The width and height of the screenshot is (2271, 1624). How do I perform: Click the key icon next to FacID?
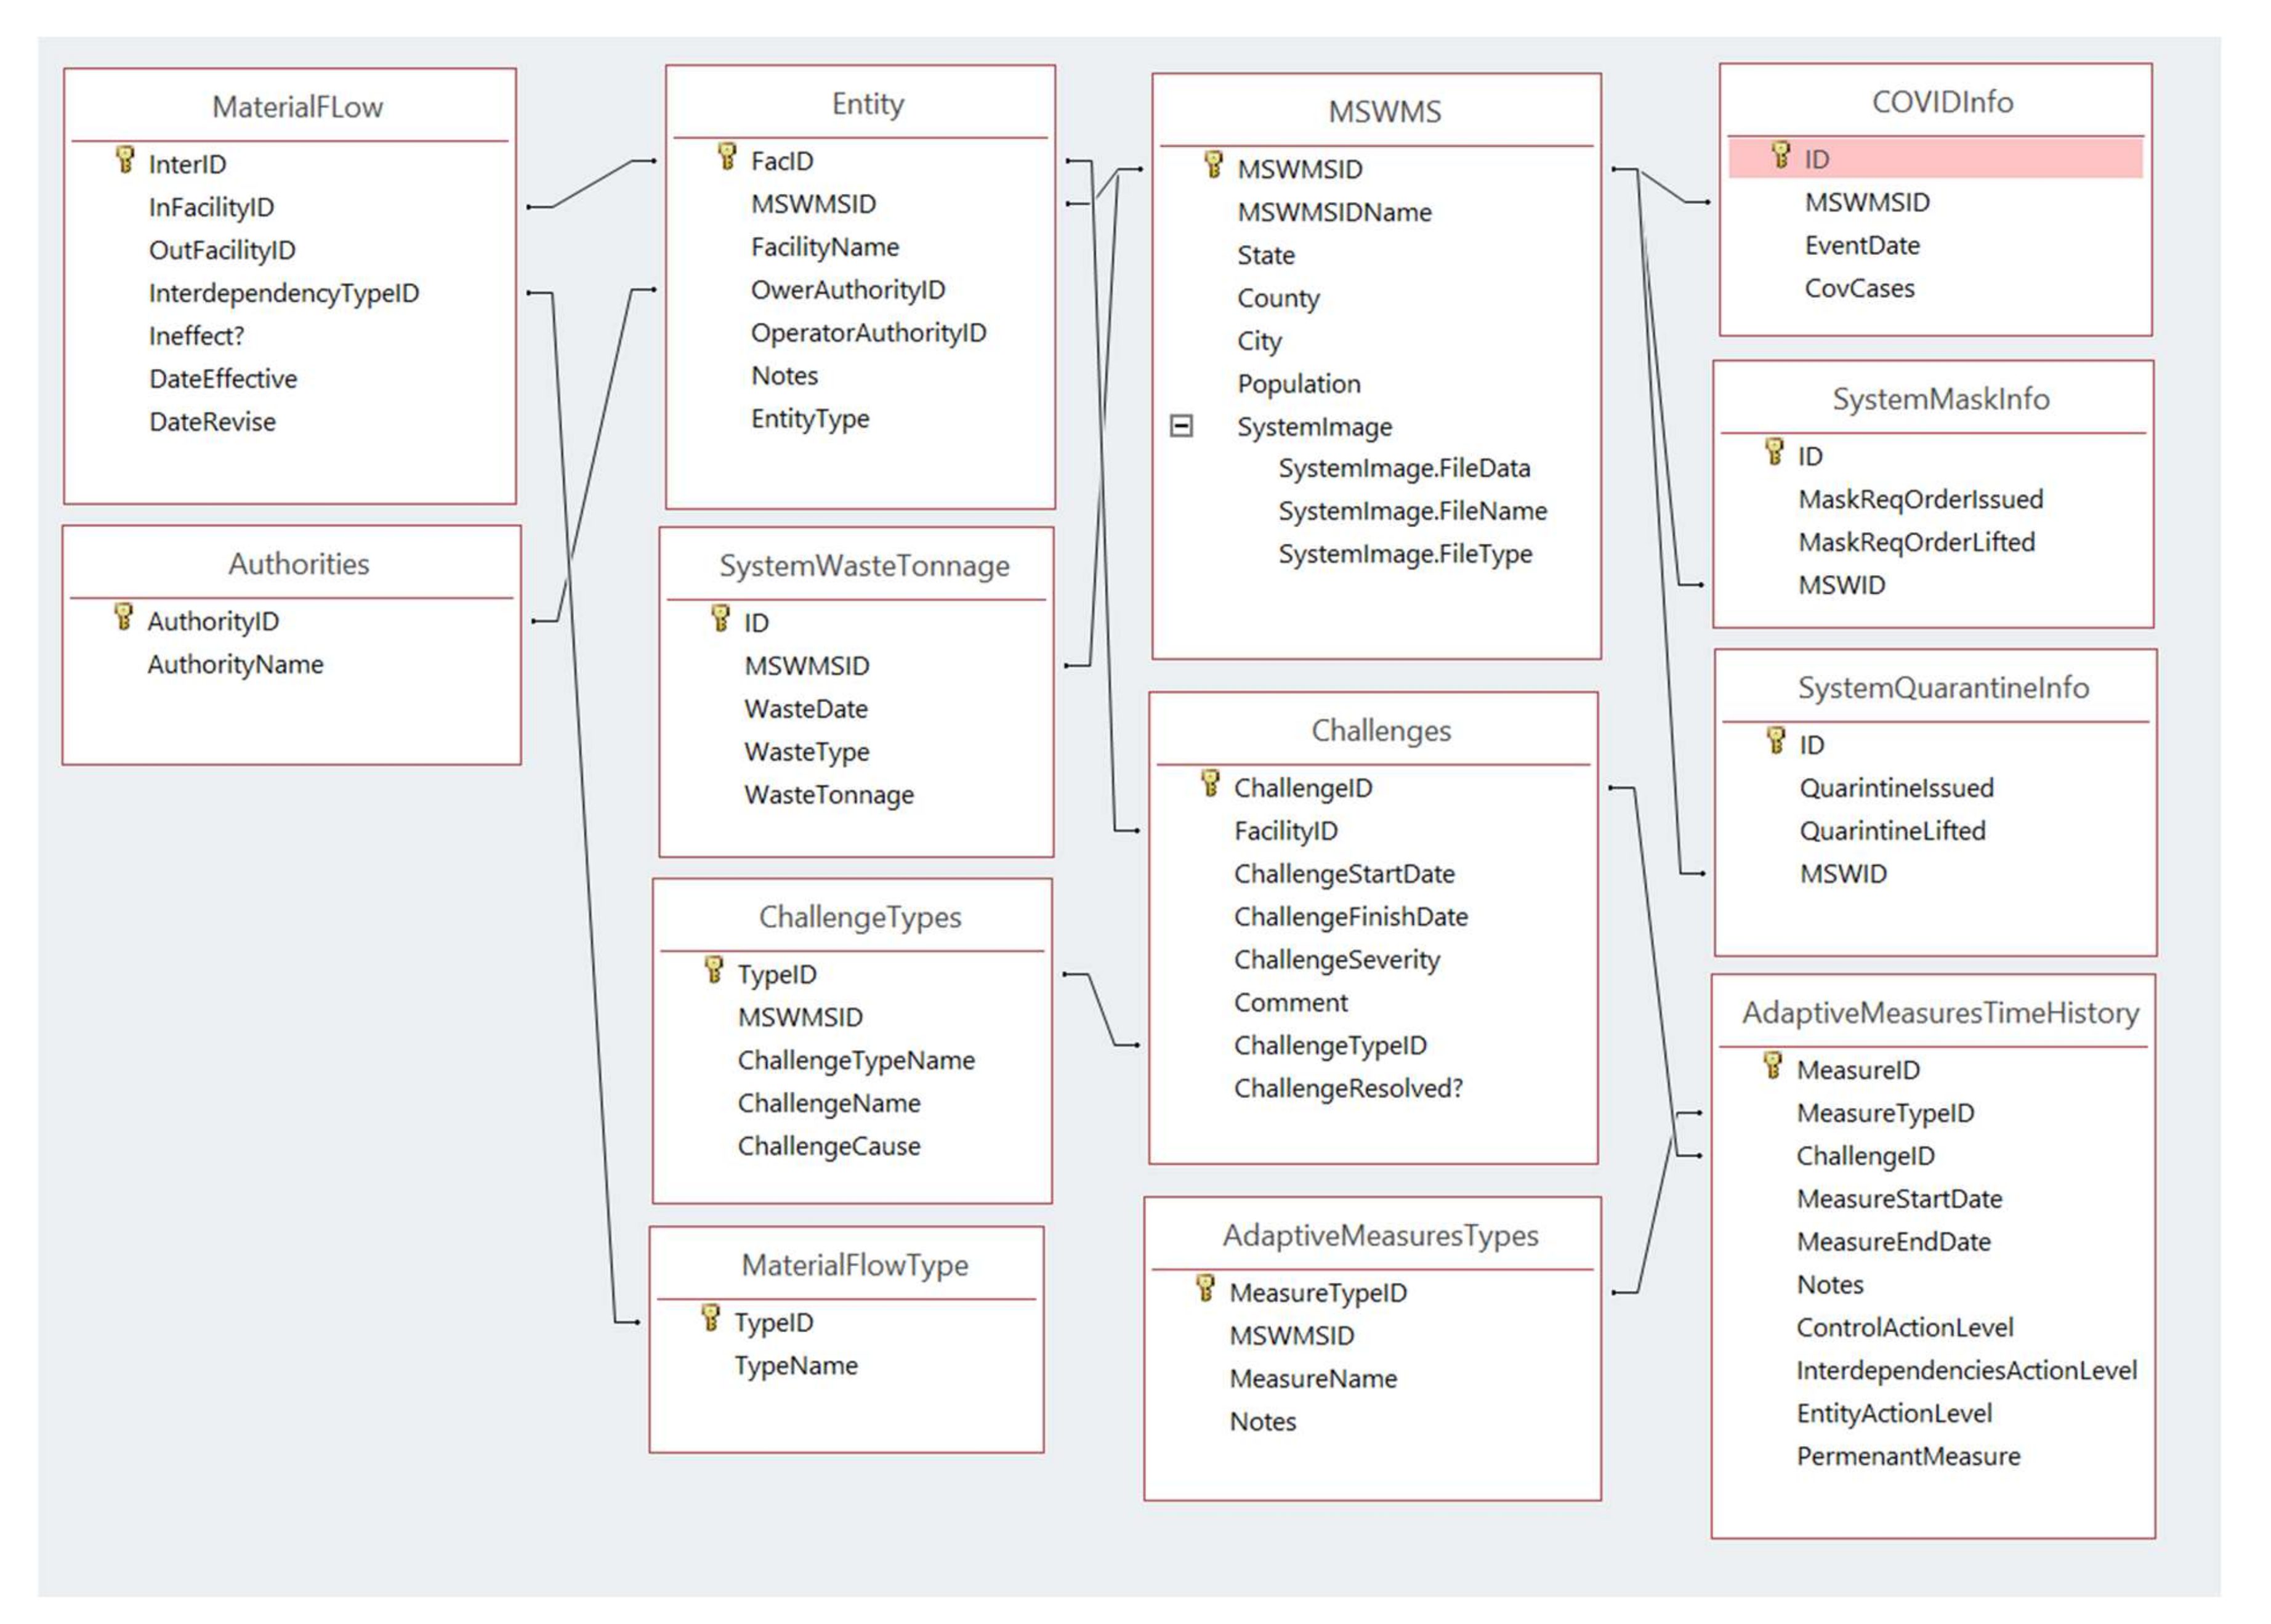point(727,157)
